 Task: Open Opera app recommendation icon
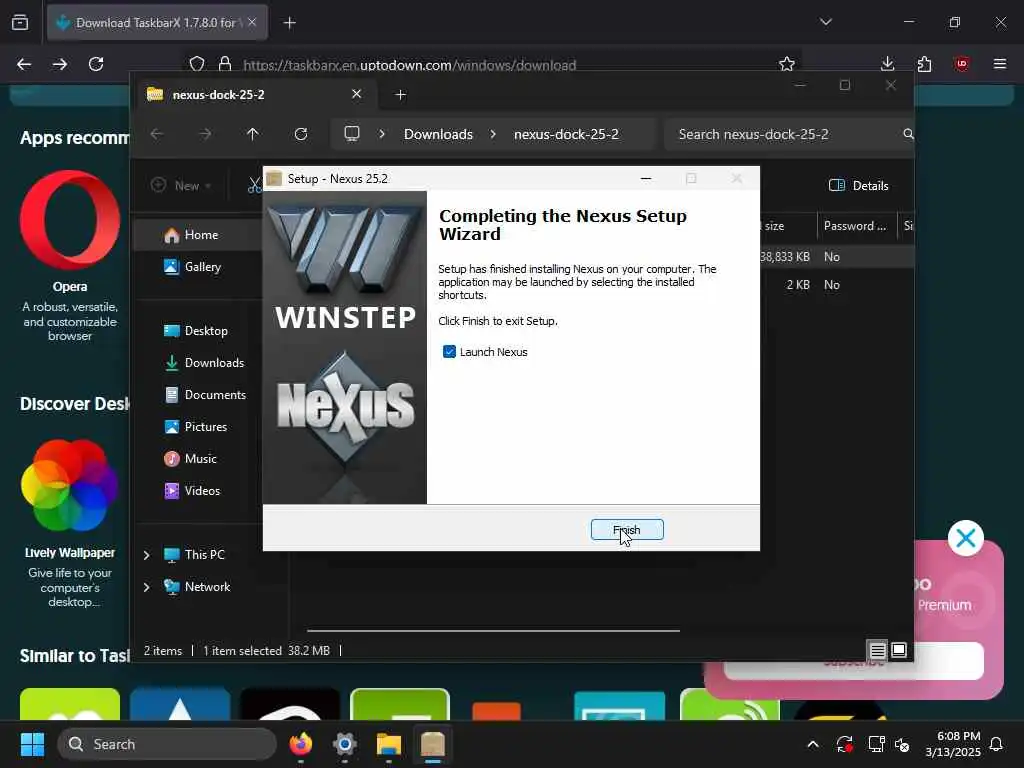coord(70,219)
